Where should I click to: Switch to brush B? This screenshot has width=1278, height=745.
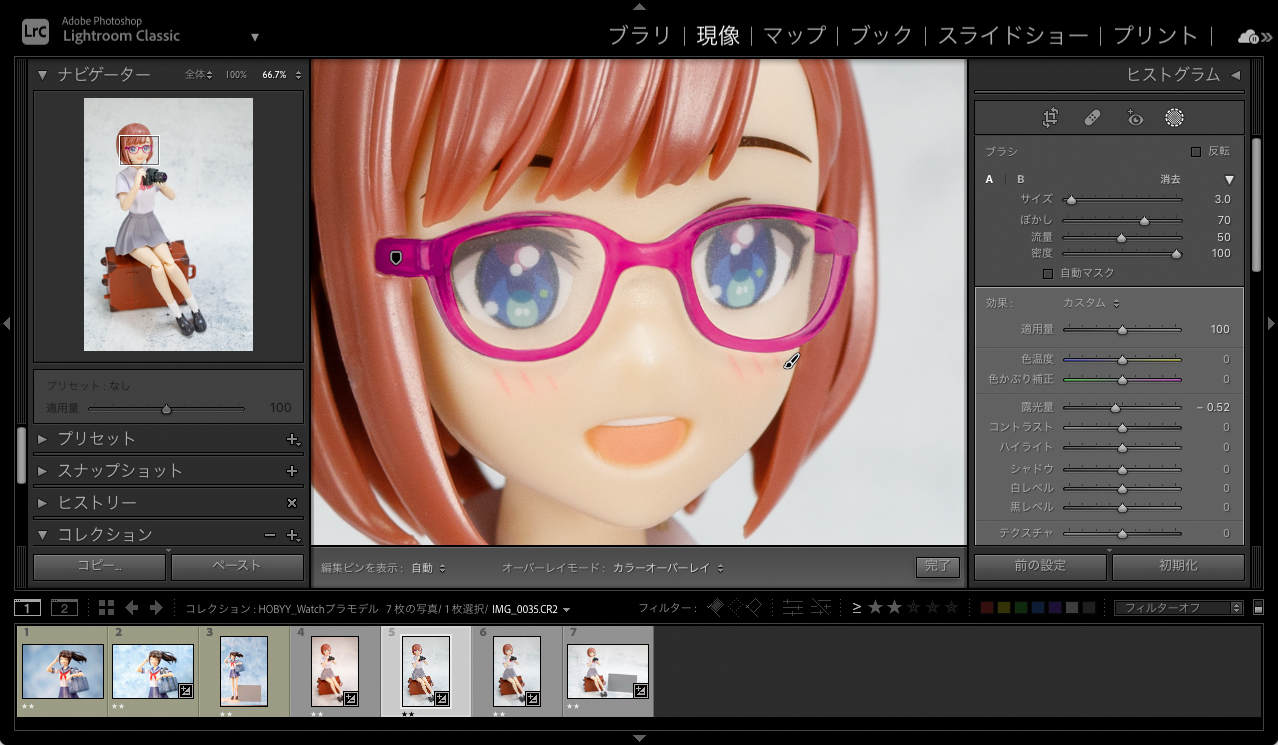1021,179
